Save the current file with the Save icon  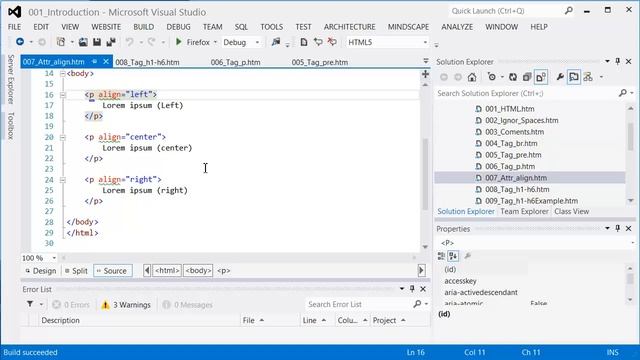pos(97,42)
